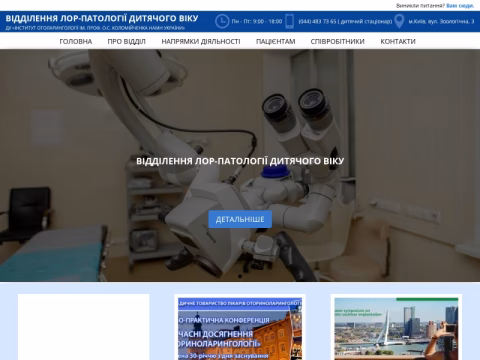Image resolution: width=480 pixels, height=360 pixels.
Task: Click the working hours text Пн - Пт: 9:00 - 18:00
Action: pyautogui.click(x=257, y=21)
